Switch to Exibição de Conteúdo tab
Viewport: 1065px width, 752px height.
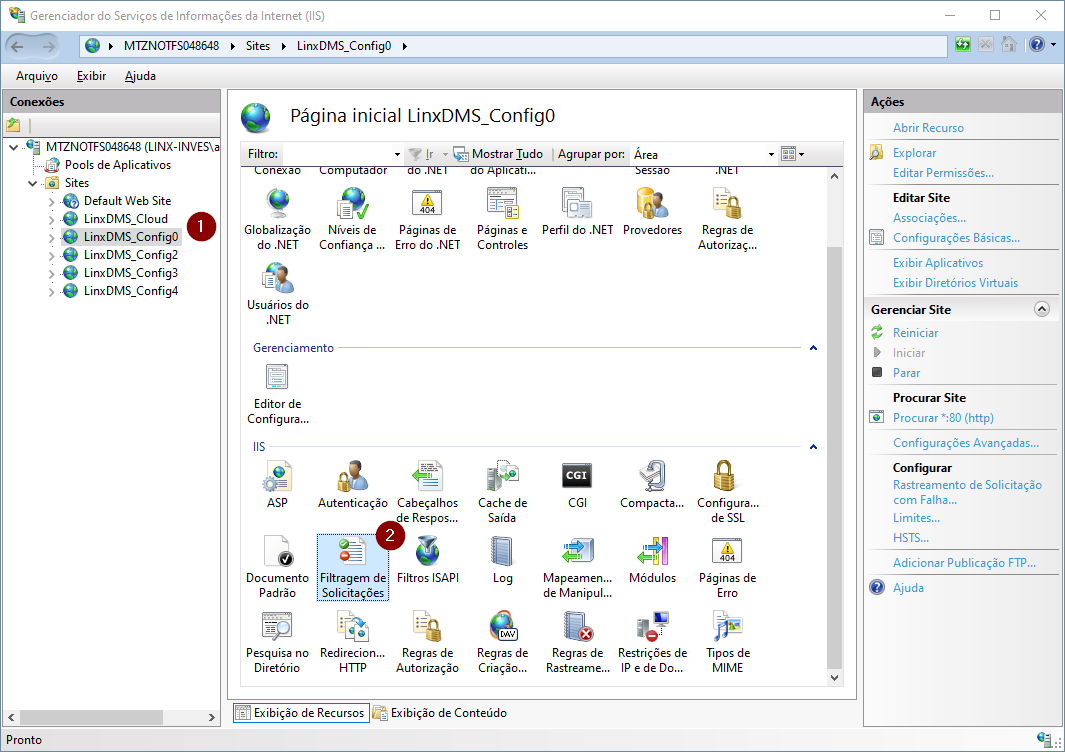440,713
